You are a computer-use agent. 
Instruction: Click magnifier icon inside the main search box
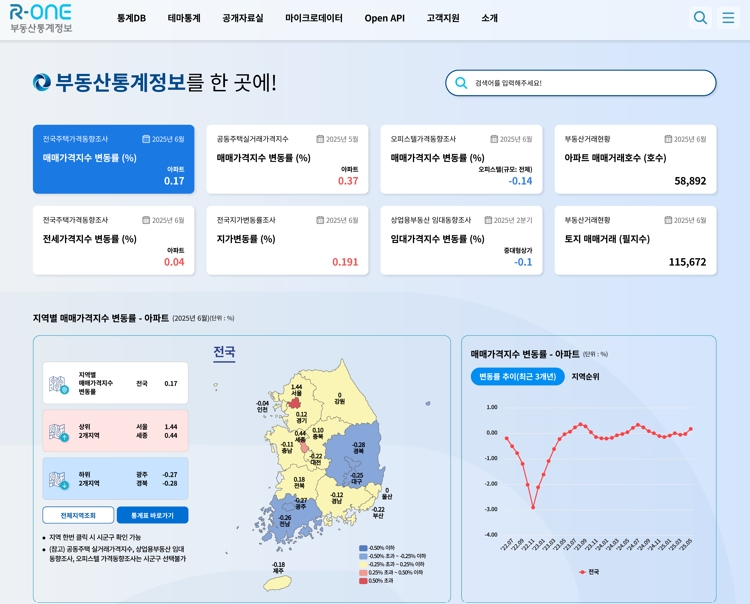tap(461, 83)
